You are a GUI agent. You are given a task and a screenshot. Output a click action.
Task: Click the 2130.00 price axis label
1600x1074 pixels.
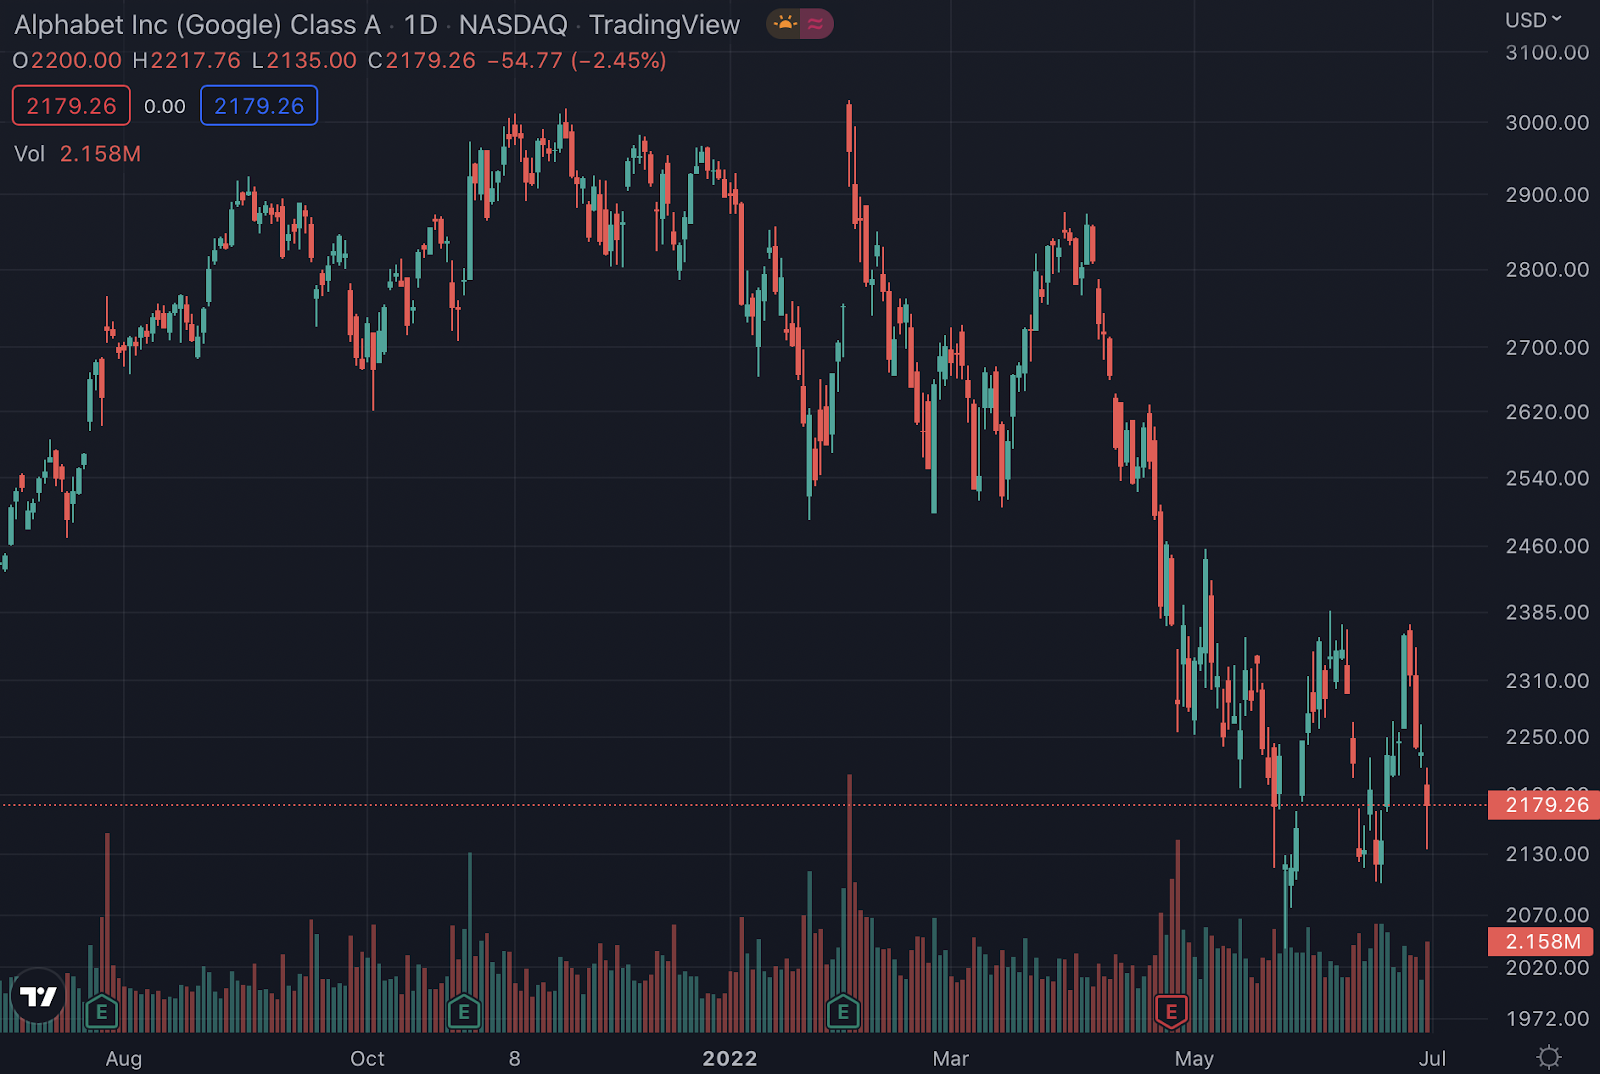pyautogui.click(x=1547, y=854)
